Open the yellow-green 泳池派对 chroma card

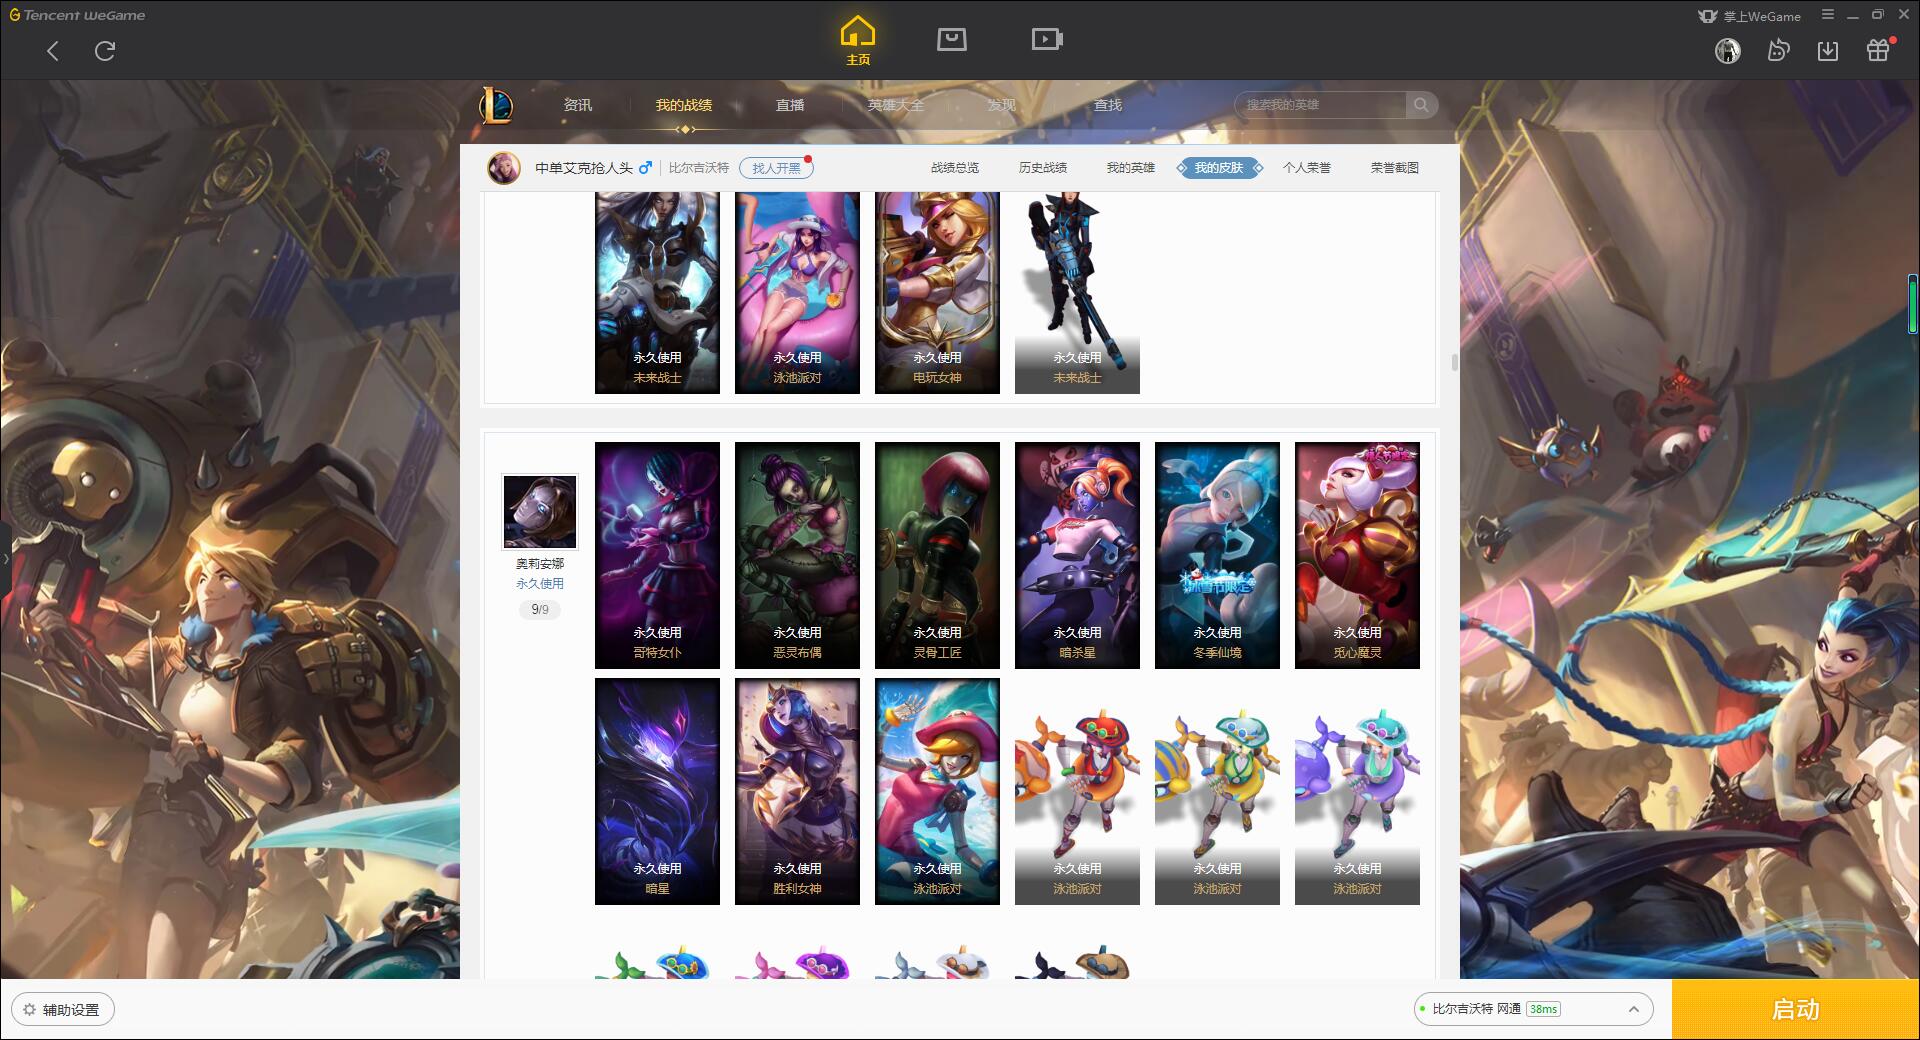click(x=1217, y=791)
